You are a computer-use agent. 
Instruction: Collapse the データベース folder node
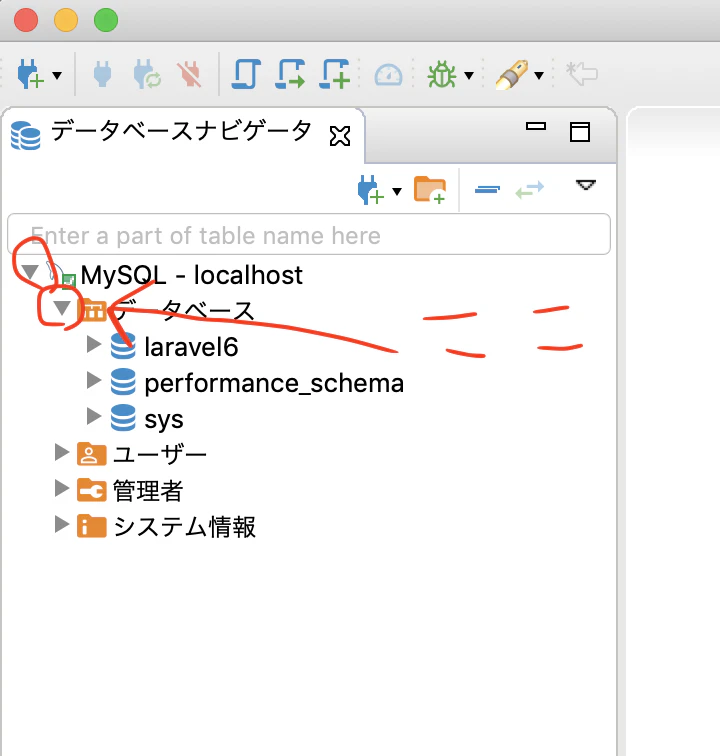[x=62, y=308]
